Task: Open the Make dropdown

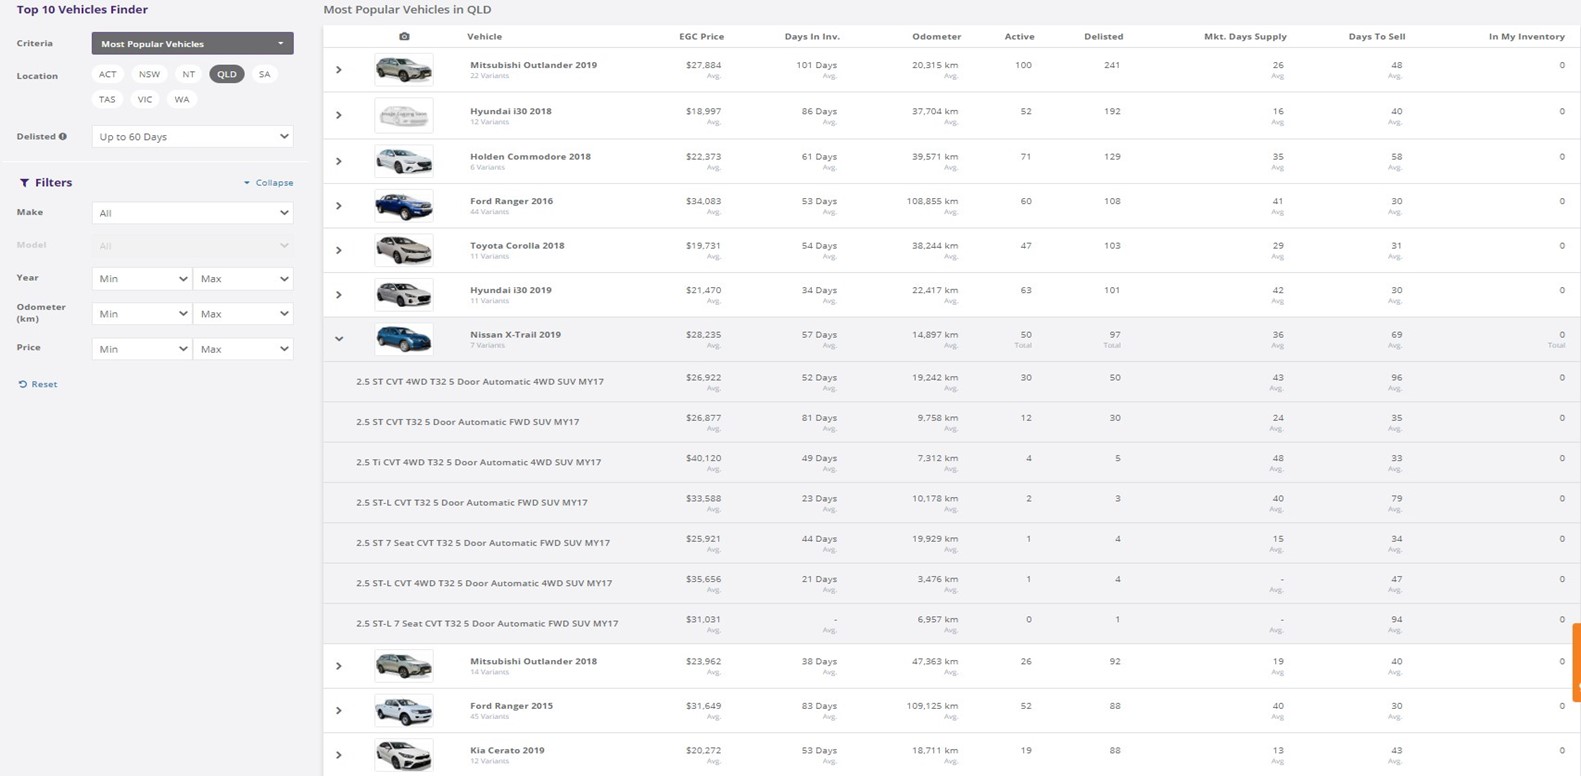Action: coord(192,213)
